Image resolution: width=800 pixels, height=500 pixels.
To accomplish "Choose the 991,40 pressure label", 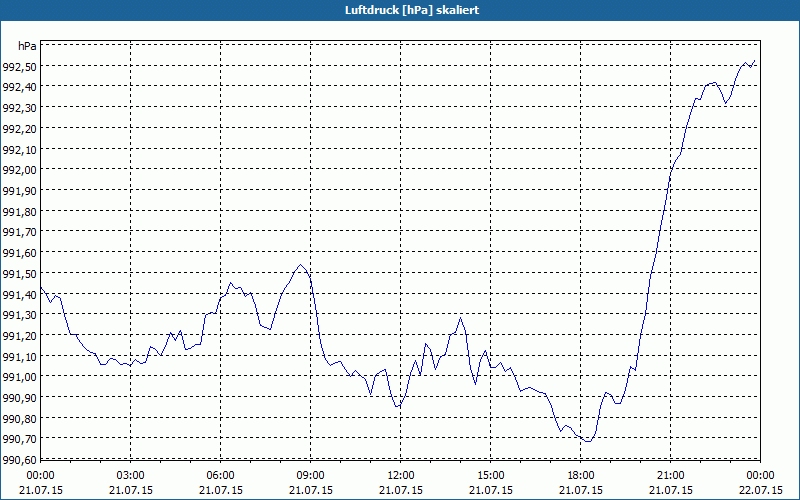I will coord(19,294).
